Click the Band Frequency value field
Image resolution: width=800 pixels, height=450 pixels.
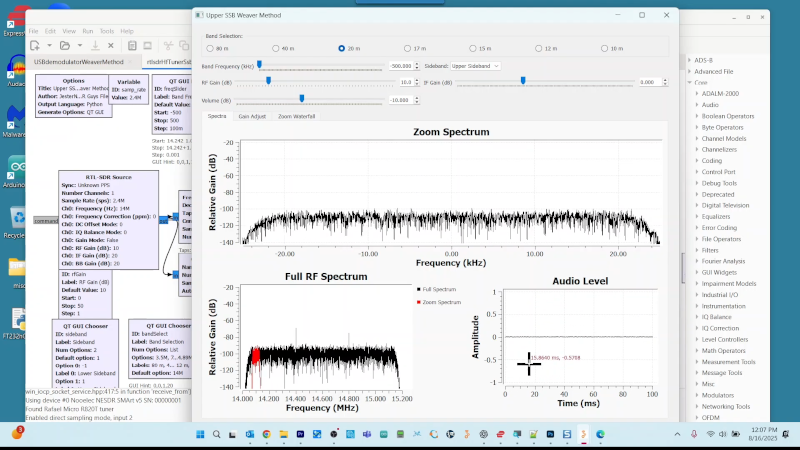click(x=400, y=66)
